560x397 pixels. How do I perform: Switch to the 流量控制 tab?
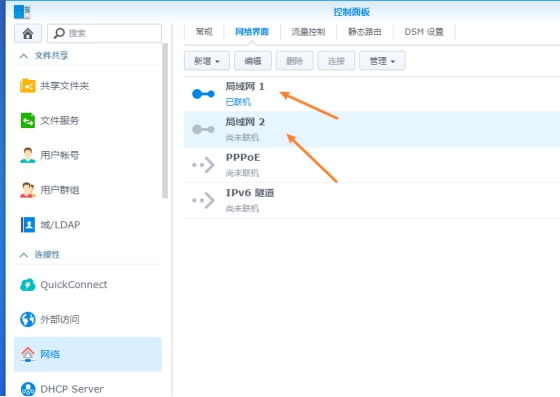click(x=309, y=32)
